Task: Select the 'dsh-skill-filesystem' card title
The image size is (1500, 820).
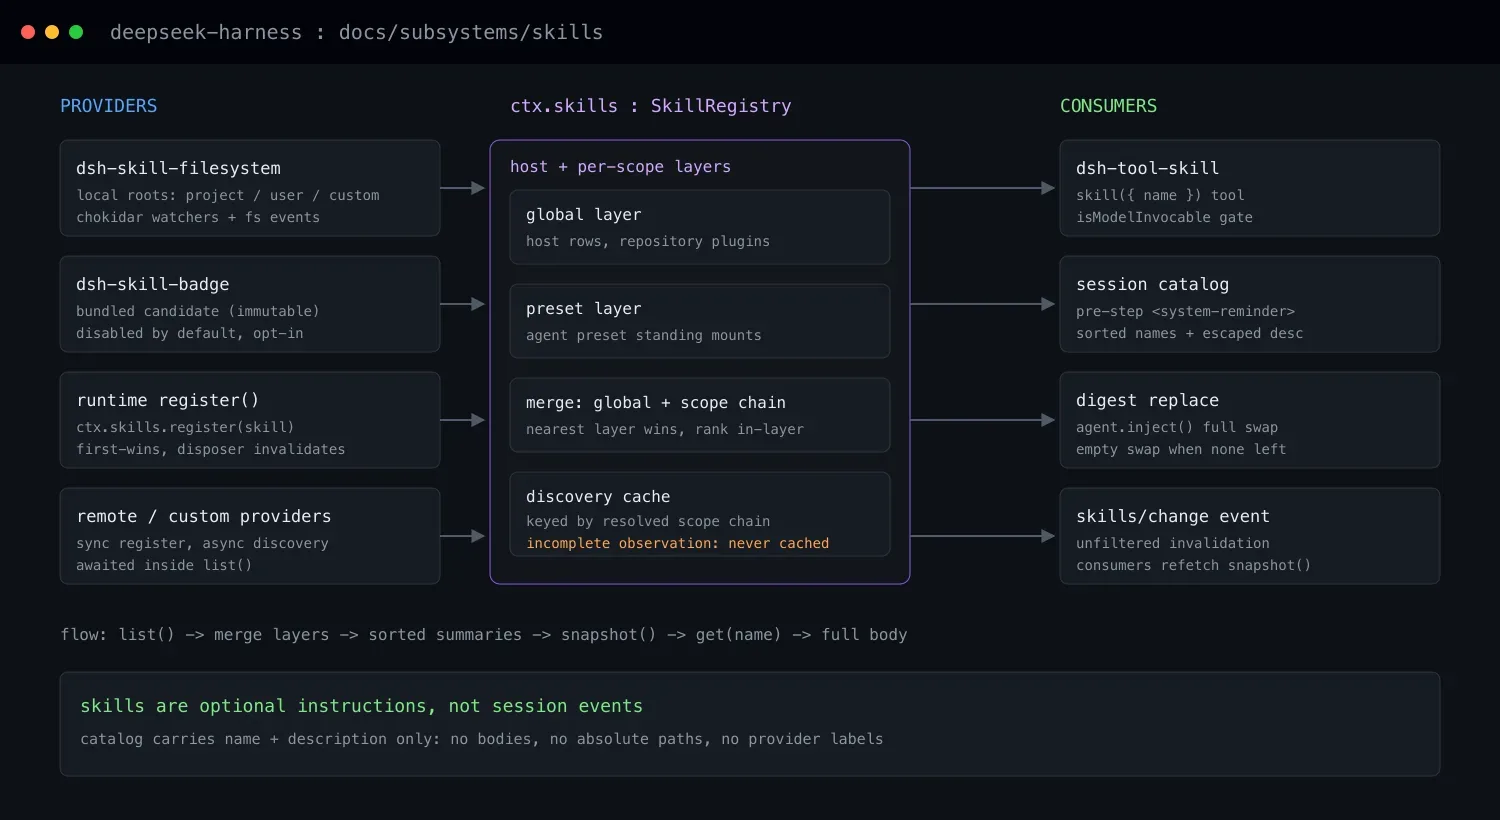Action: click(178, 168)
